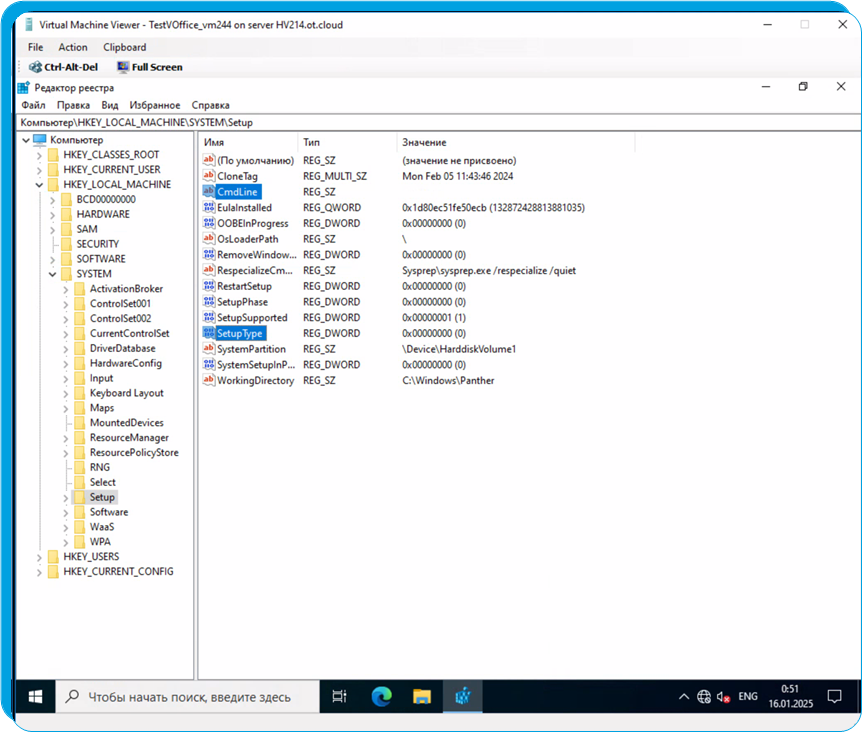Click the Компьютер computer icon
Viewport: 862px width, 732px height.
[x=40, y=140]
